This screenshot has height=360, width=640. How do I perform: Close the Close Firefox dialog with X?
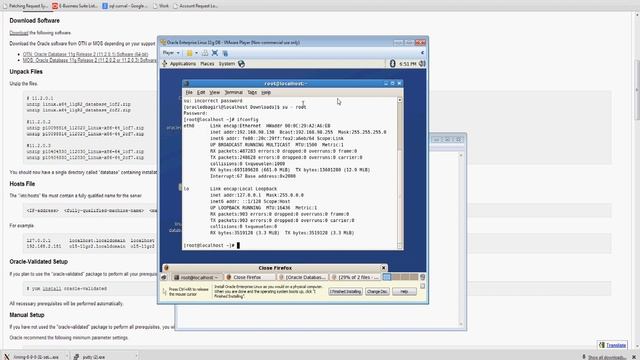383,268
